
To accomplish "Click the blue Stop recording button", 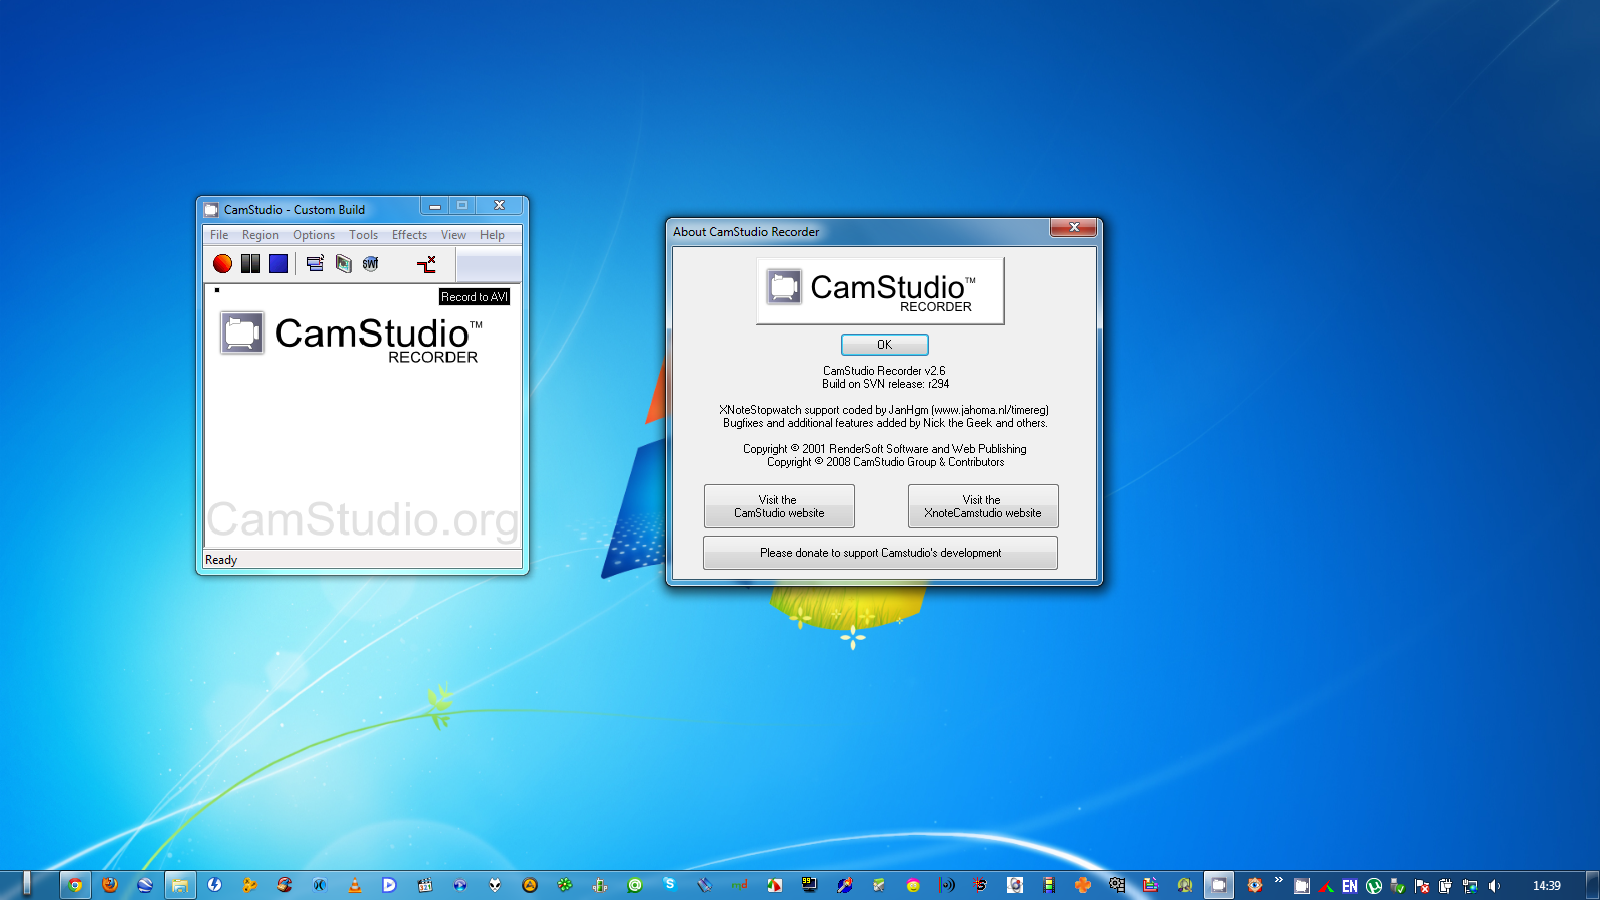I will [278, 263].
